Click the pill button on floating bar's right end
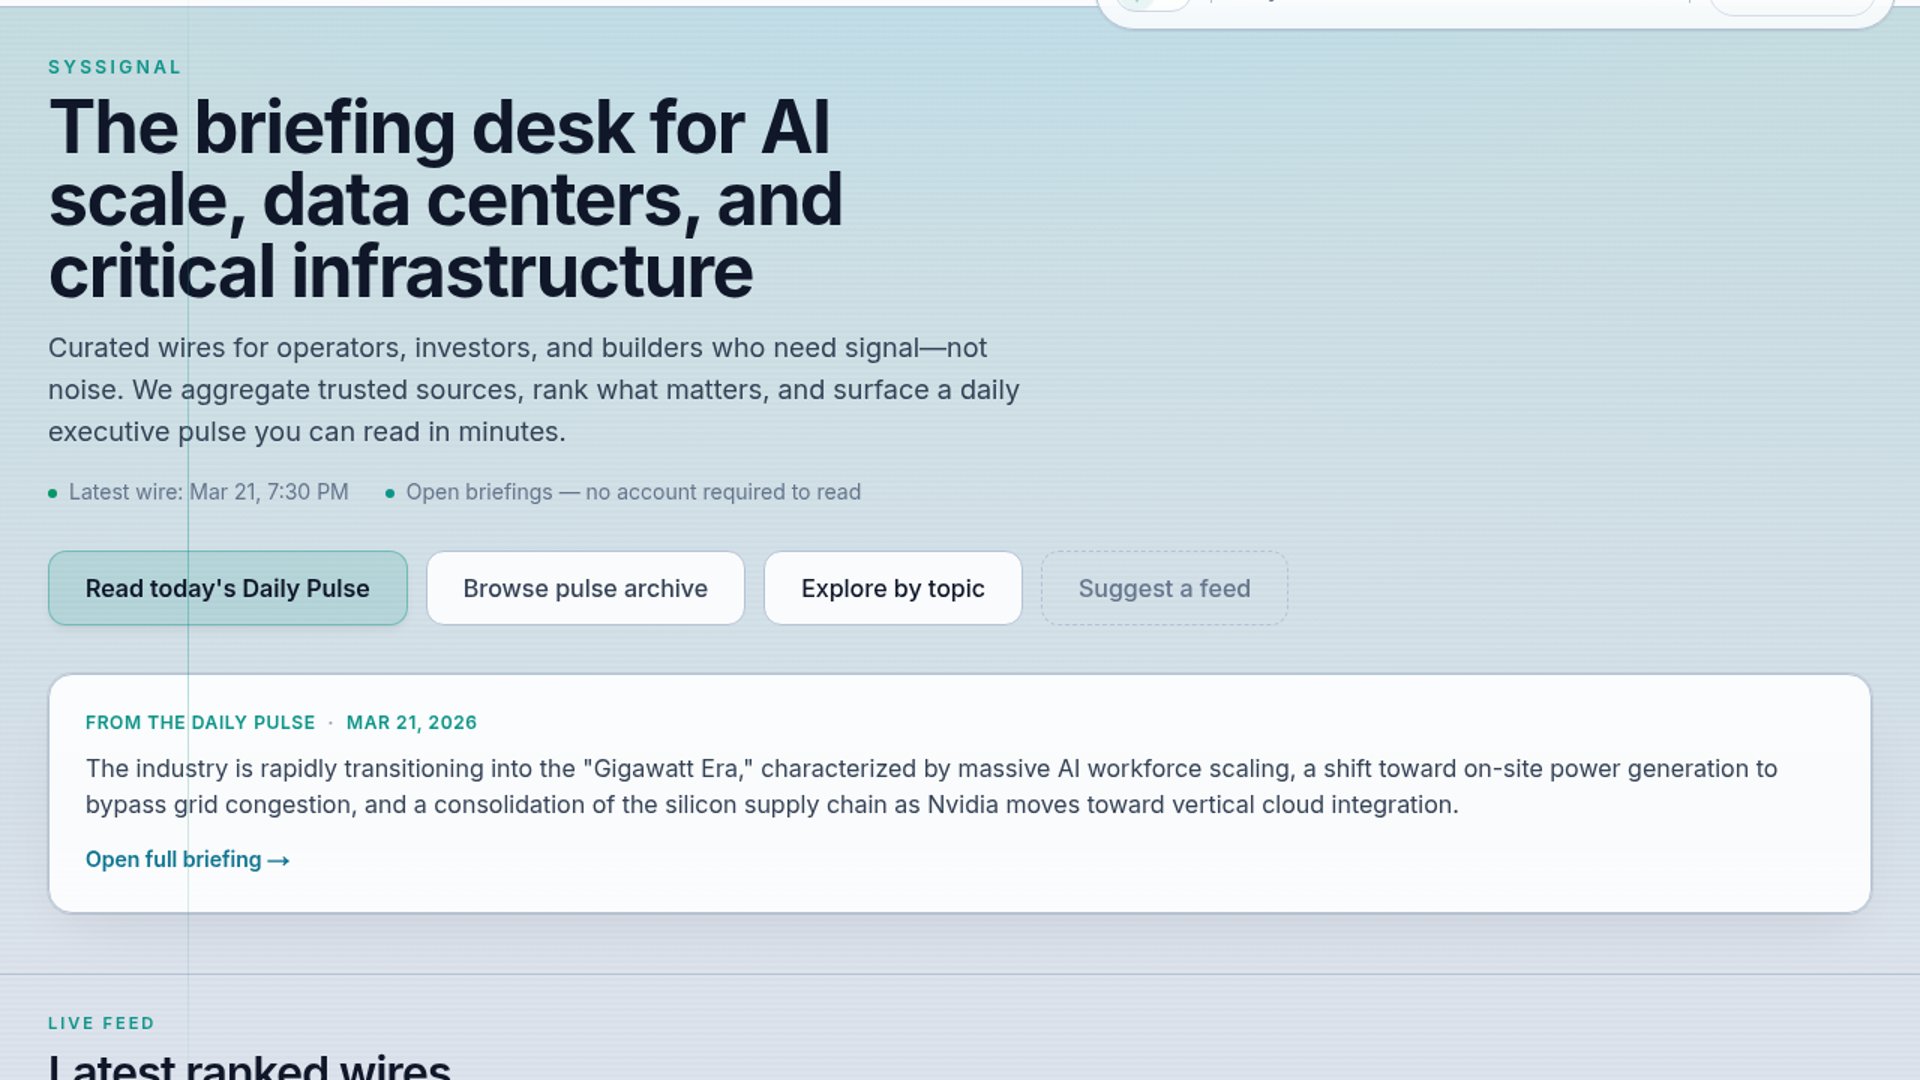Screen dimensions: 1920x1080 1792,6
